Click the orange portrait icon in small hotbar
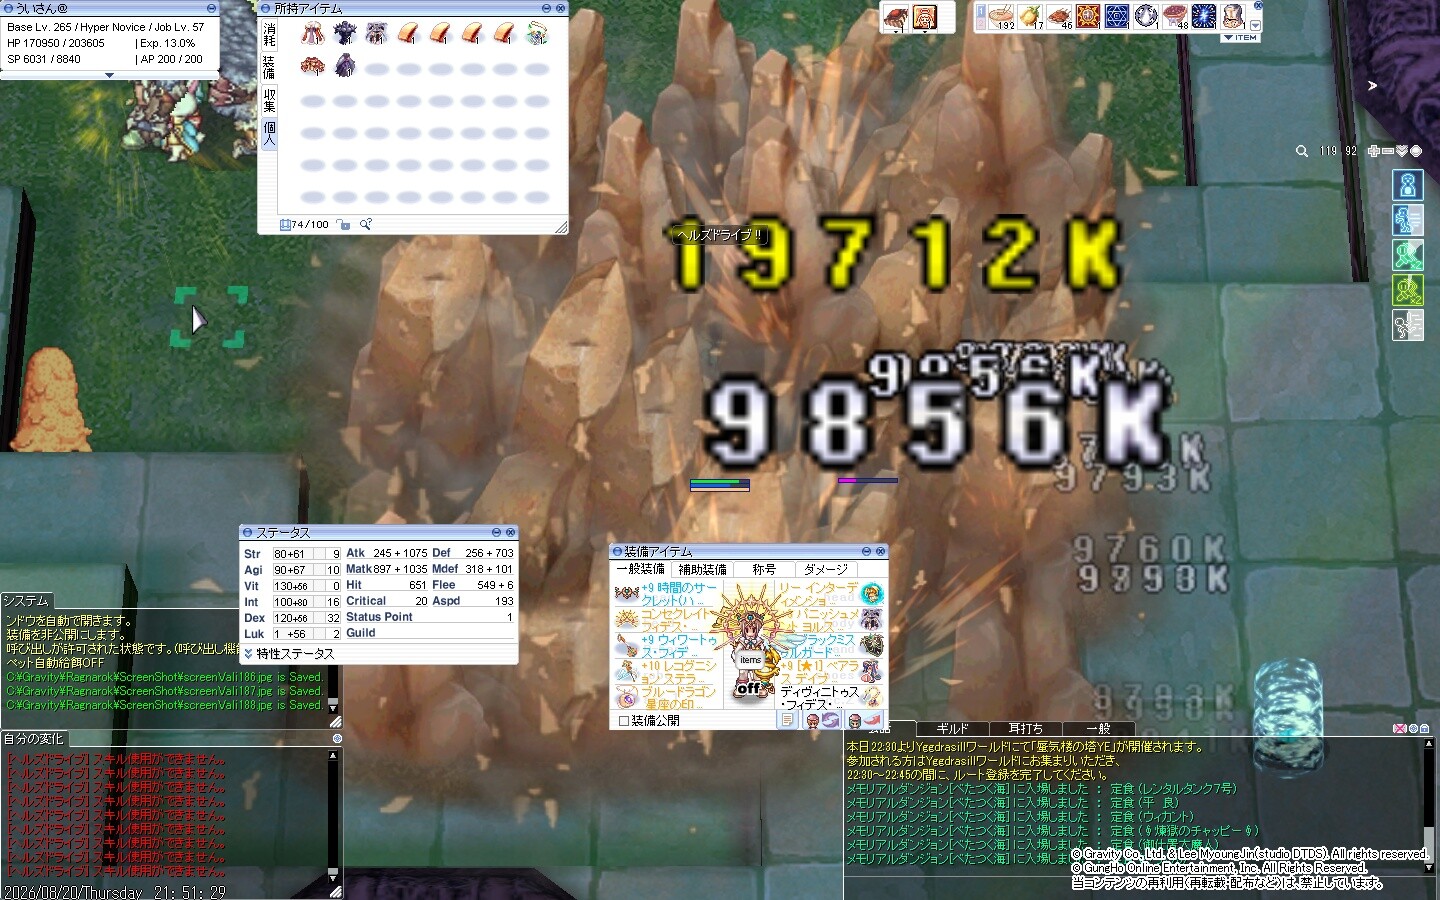The height and width of the screenshot is (900, 1440). click(x=924, y=17)
